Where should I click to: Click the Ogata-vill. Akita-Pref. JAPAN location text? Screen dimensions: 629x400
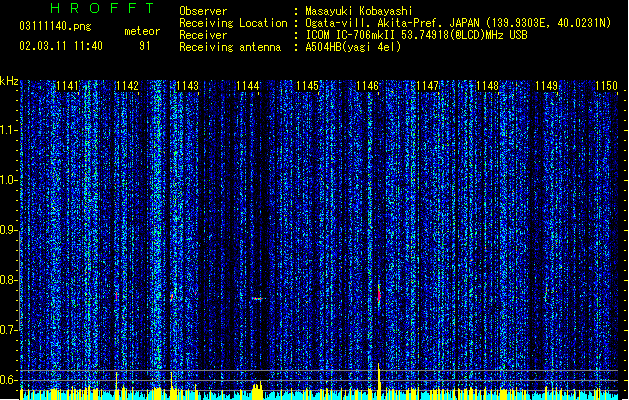tap(458, 23)
